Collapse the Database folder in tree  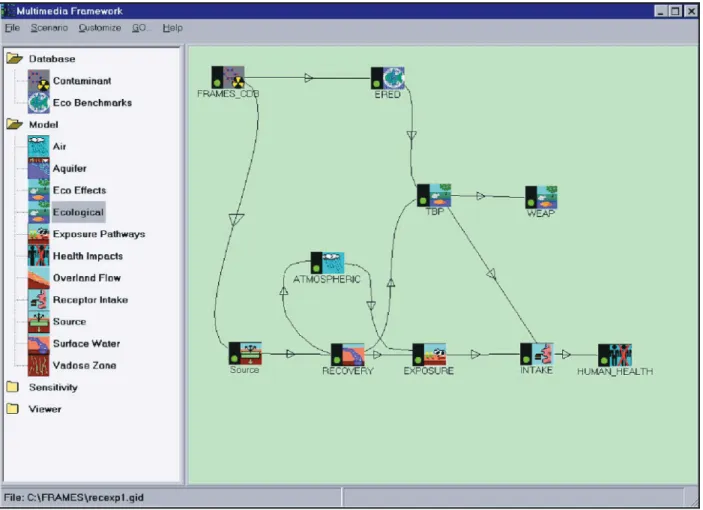14,59
